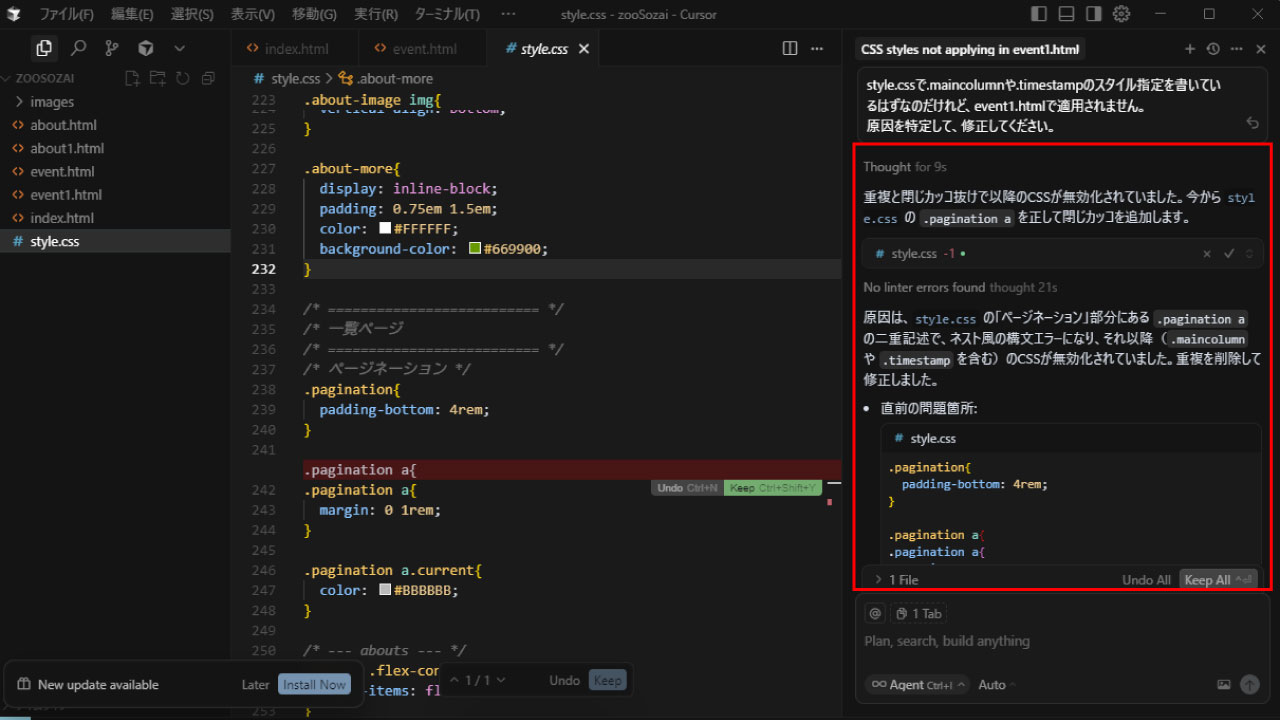Image resolution: width=1280 pixels, height=720 pixels.
Task: Start a new chat with plus icon
Action: [x=1190, y=49]
